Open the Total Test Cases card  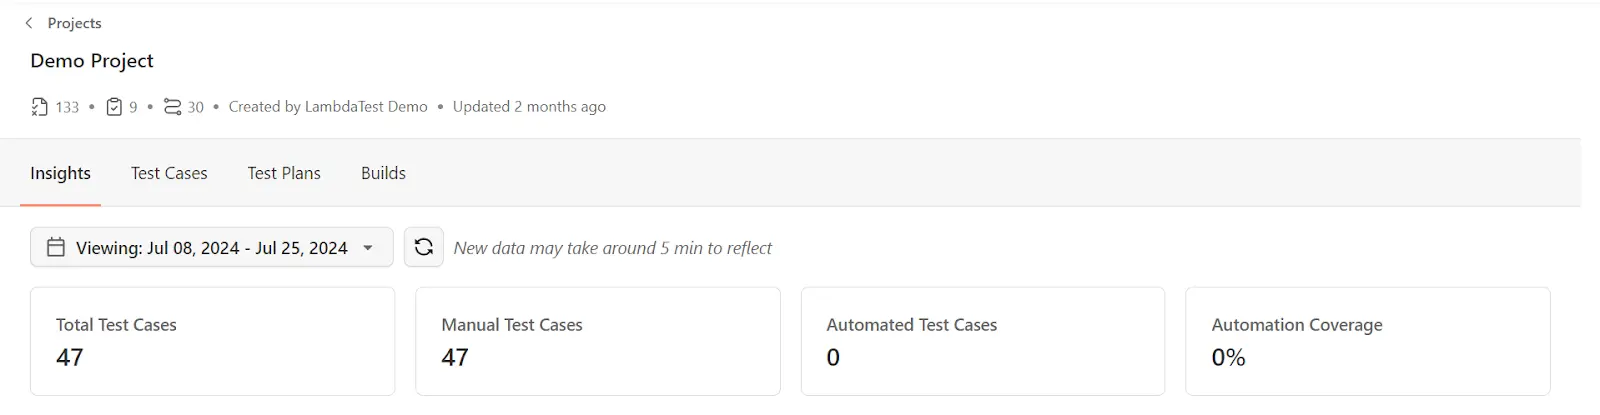click(212, 341)
